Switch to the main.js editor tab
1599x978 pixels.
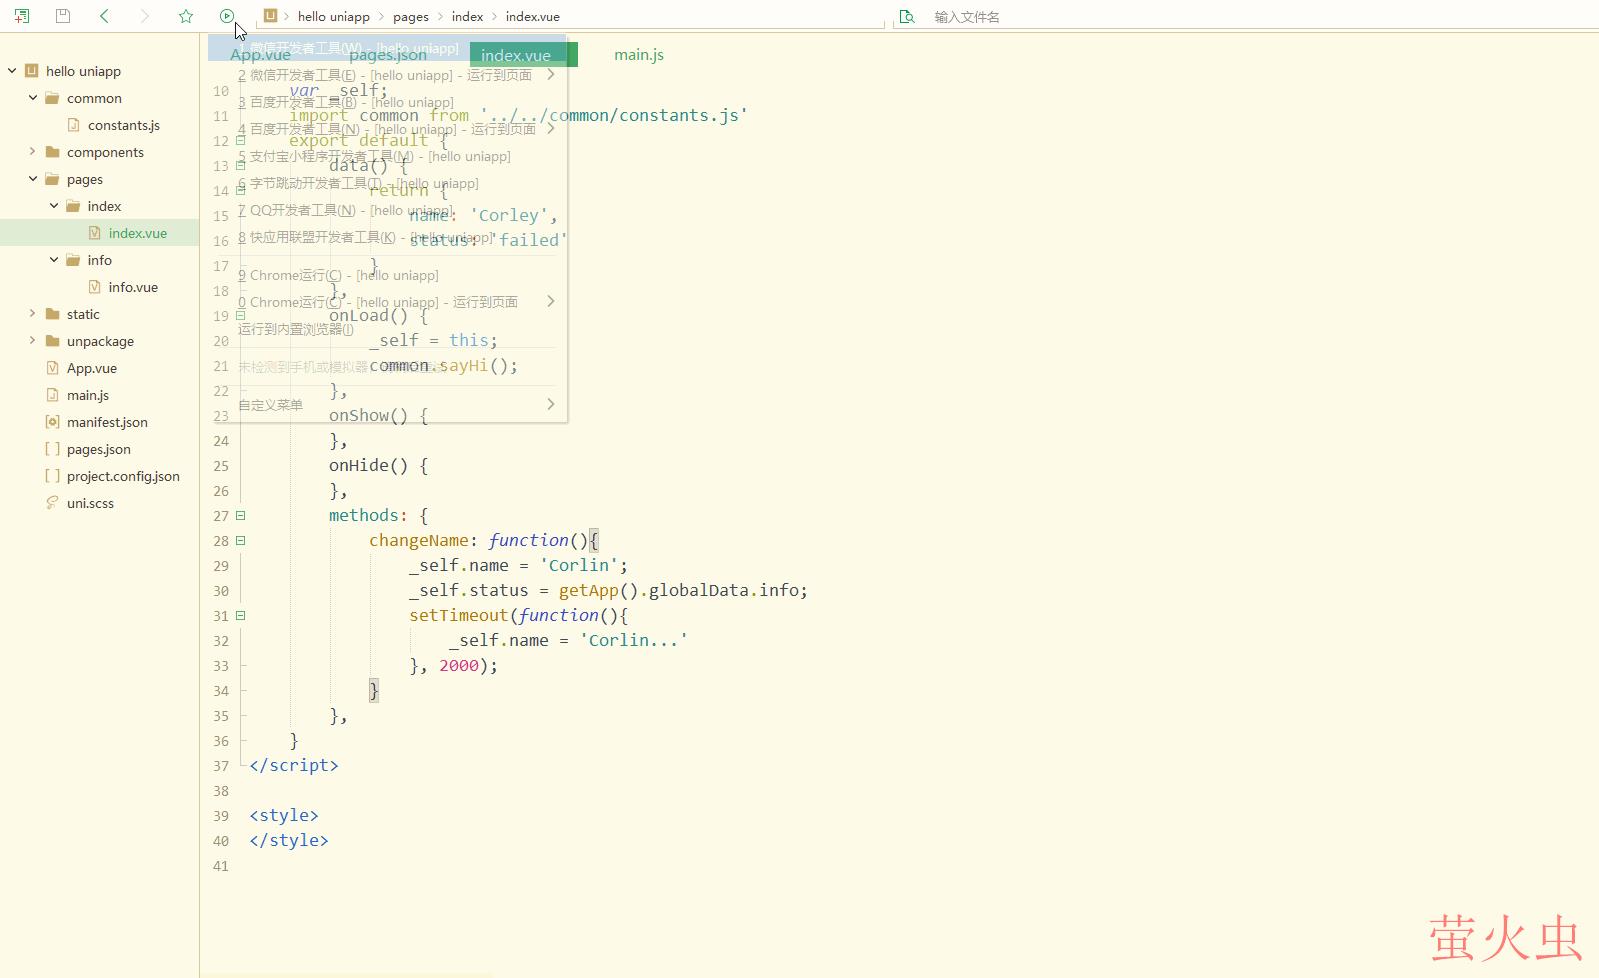(639, 55)
